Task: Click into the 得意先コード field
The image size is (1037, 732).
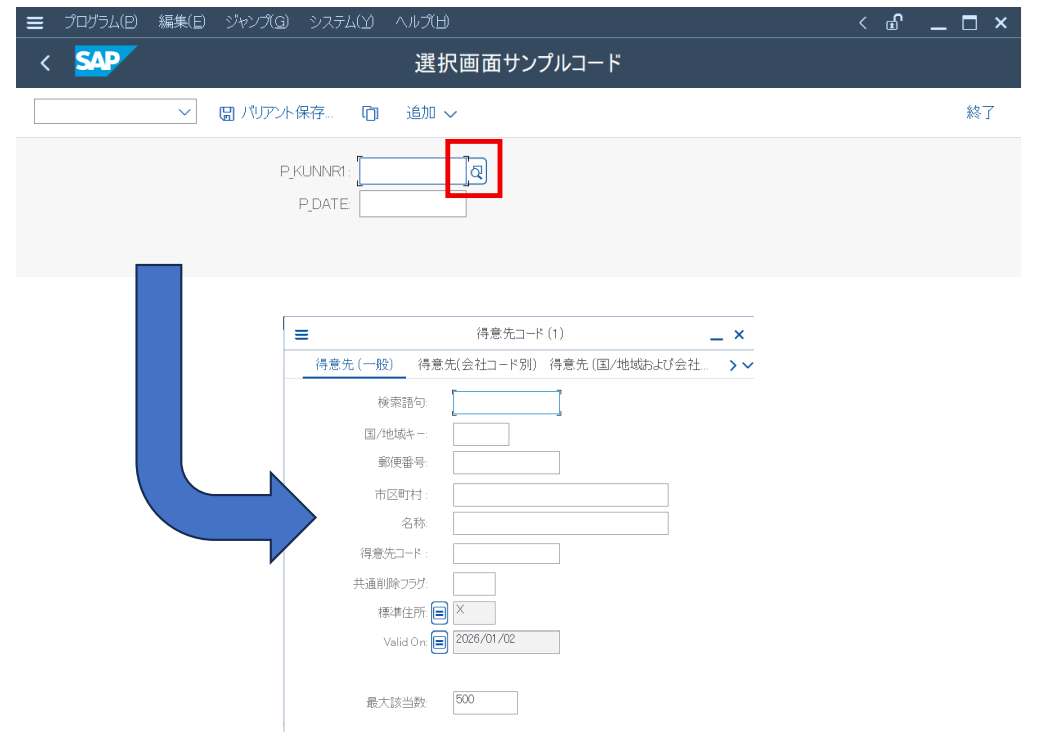Action: tap(506, 553)
